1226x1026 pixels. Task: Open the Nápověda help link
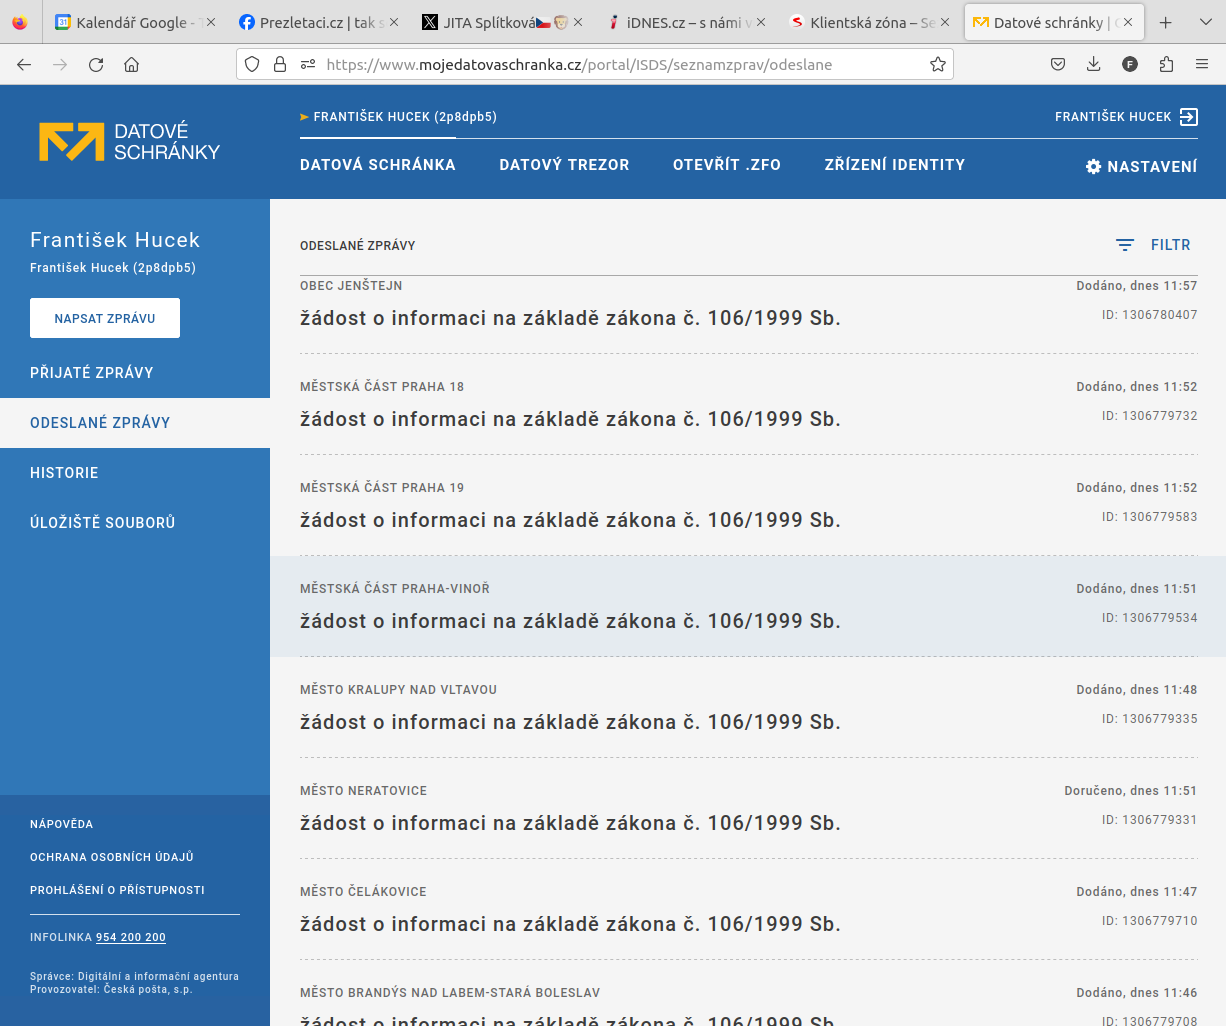coord(61,824)
